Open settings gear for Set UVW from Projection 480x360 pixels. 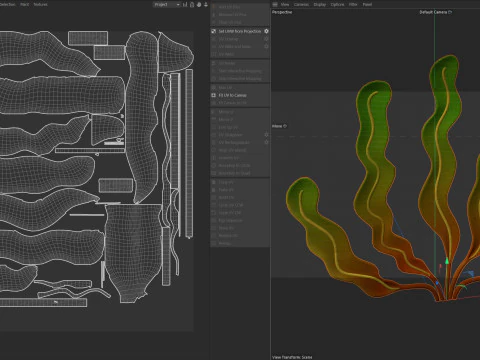point(266,31)
